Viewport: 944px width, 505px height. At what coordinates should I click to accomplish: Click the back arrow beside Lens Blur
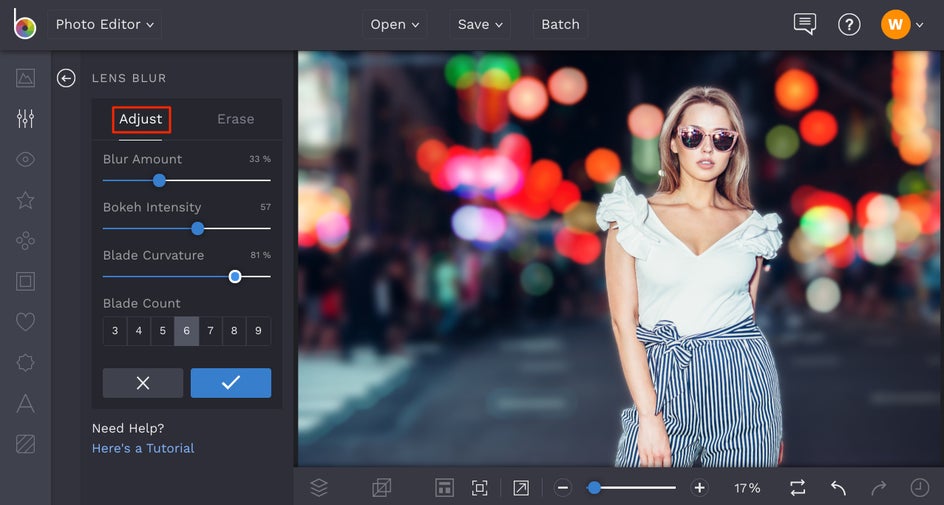tap(66, 78)
